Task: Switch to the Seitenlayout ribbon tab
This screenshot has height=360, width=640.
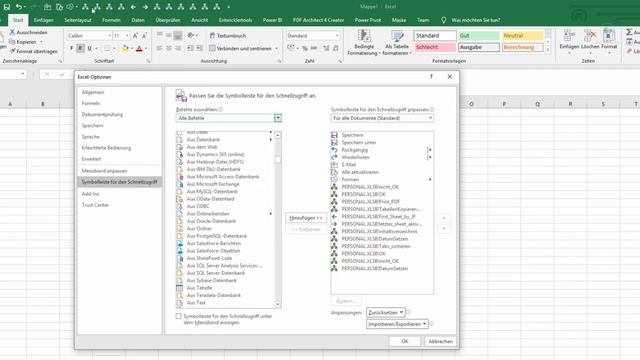Action: point(78,20)
